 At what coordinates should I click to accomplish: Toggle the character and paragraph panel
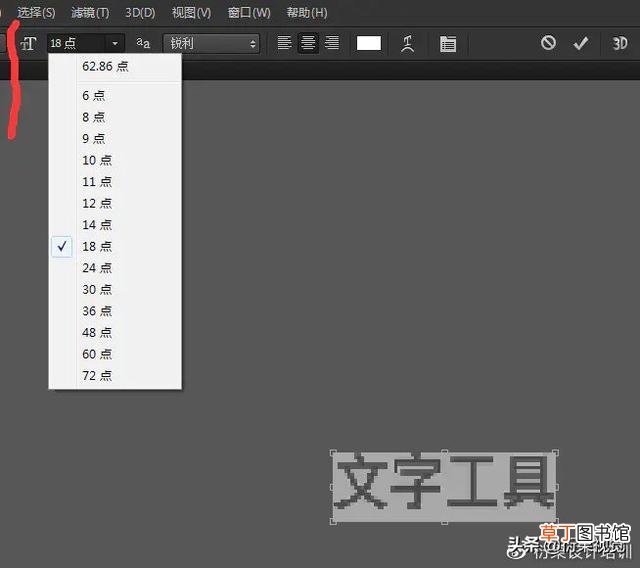tap(448, 44)
